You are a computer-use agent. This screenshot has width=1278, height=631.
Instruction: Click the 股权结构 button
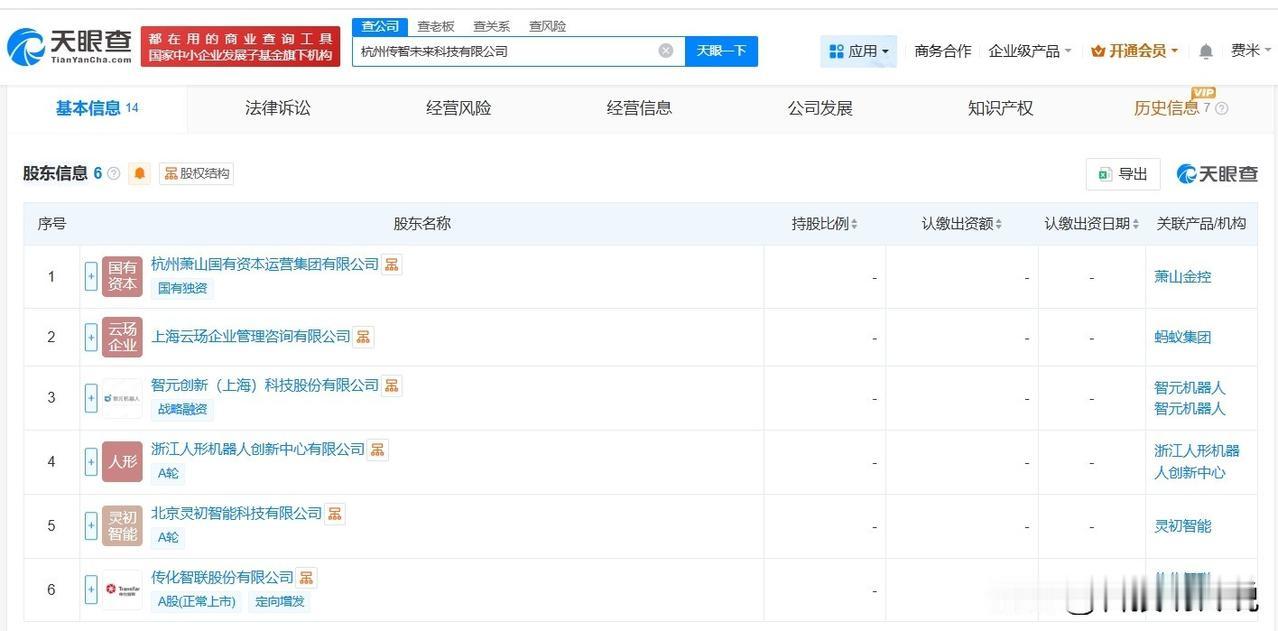196,174
